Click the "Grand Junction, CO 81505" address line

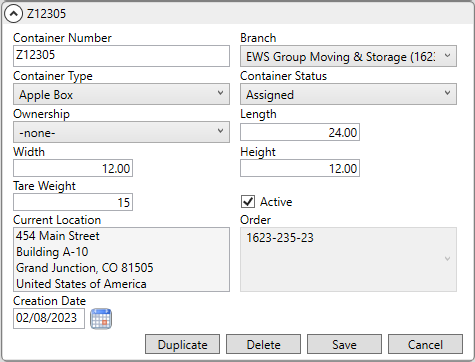tap(85, 268)
